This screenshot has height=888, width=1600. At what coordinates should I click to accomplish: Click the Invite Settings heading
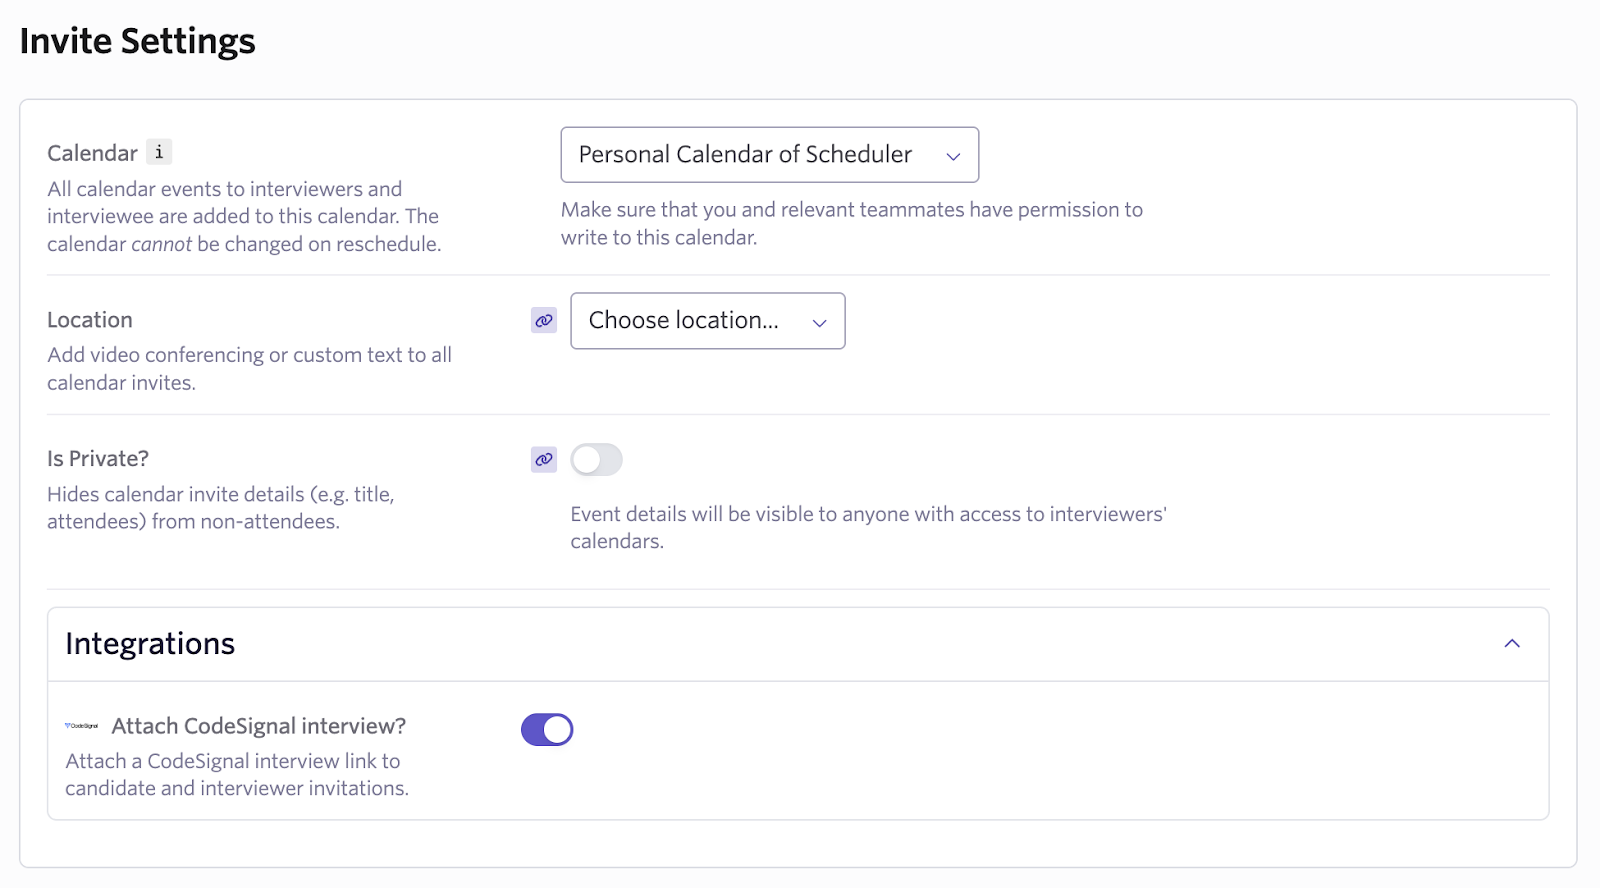[x=138, y=41]
